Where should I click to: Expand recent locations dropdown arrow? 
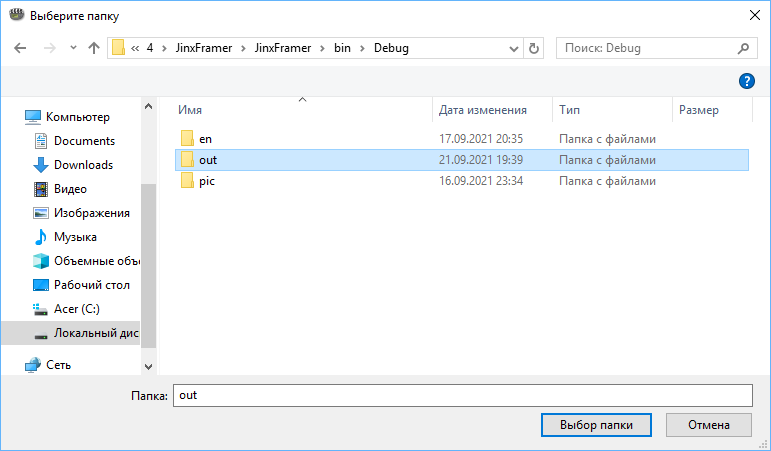click(73, 48)
